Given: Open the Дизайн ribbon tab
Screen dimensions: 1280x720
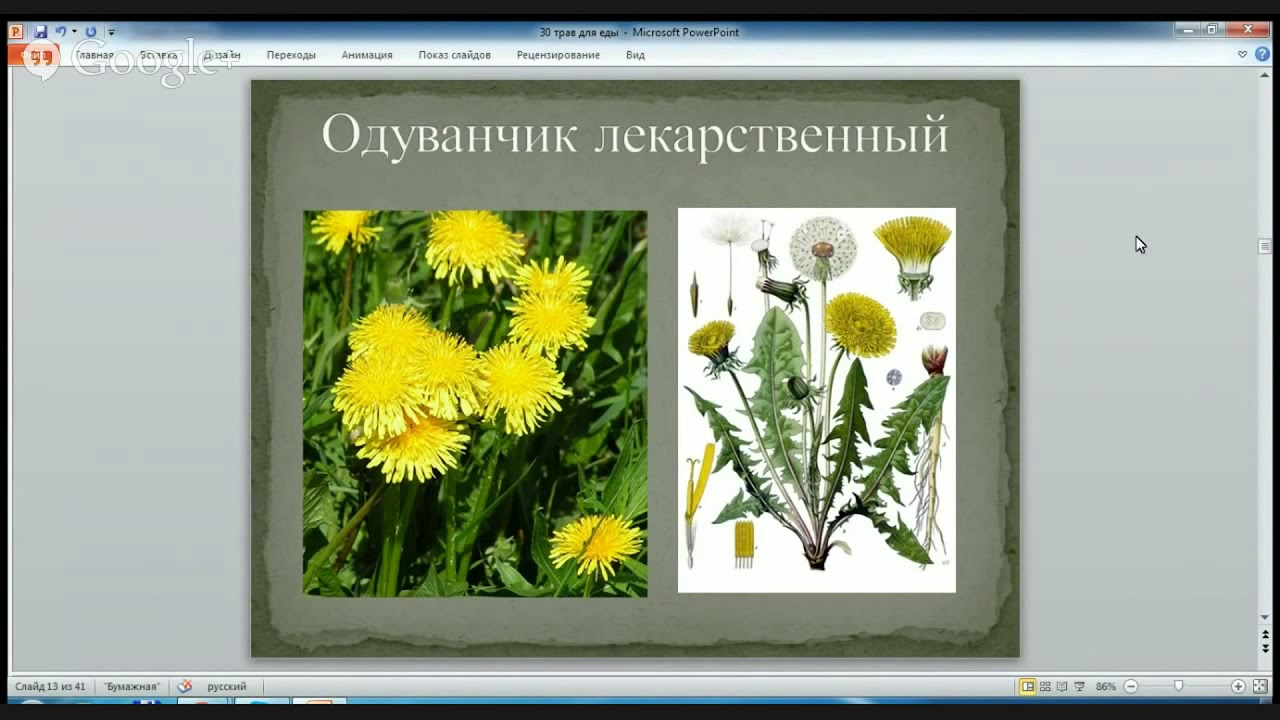Looking at the screenshot, I should pyautogui.click(x=222, y=55).
